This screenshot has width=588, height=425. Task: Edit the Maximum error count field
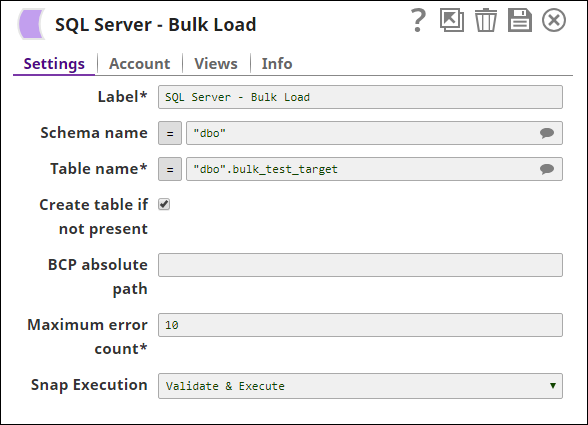coord(360,325)
